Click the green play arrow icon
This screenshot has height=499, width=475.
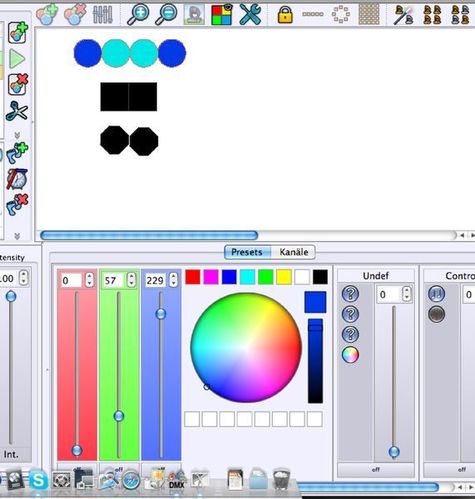(x=17, y=59)
